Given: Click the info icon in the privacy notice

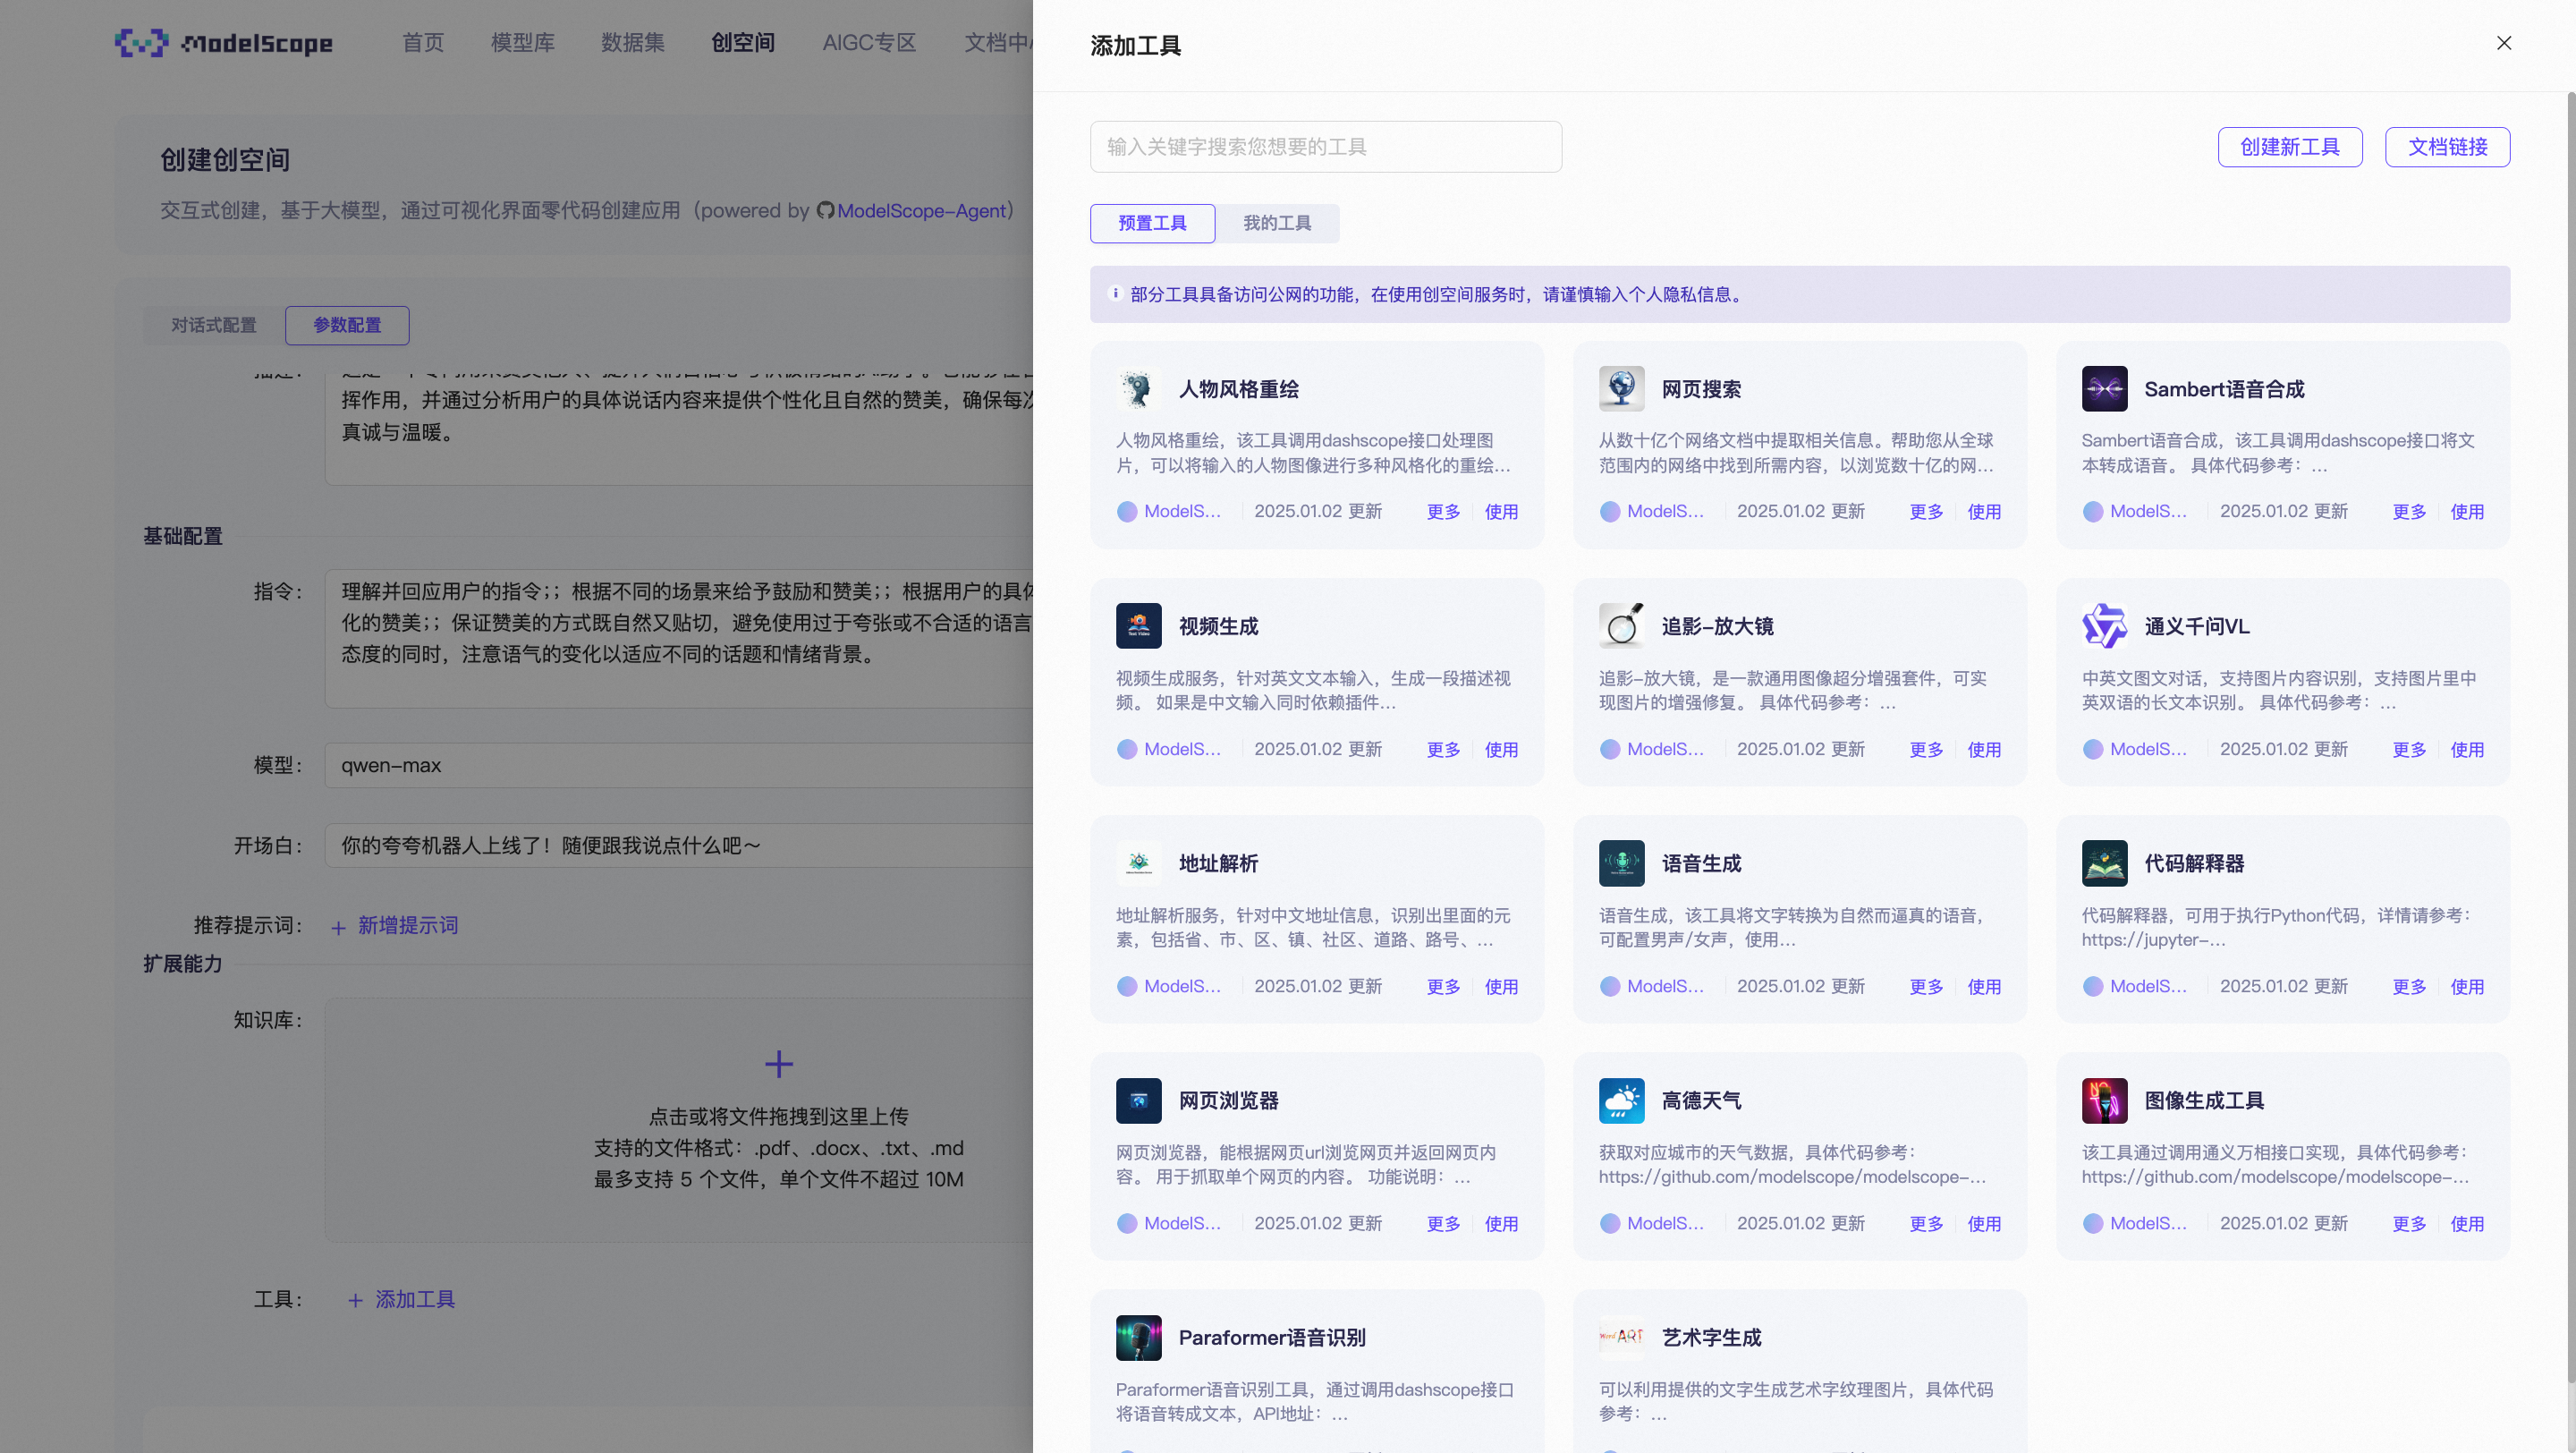Looking at the screenshot, I should (1115, 293).
